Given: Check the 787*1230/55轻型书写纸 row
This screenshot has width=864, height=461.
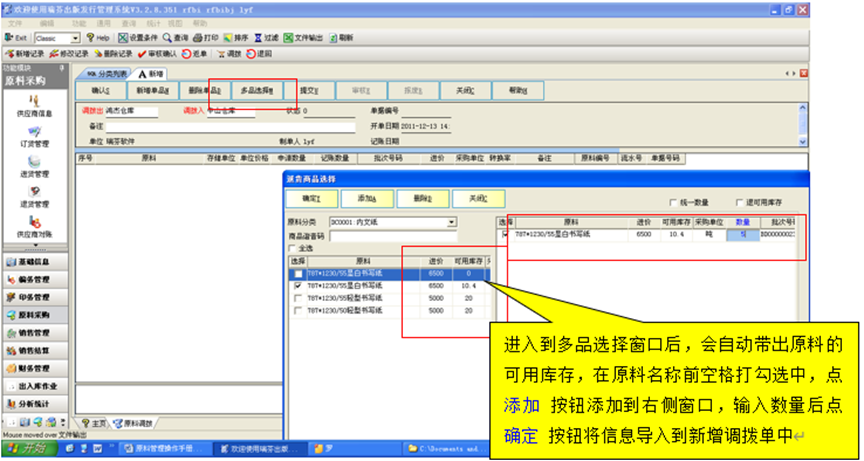Looking at the screenshot, I should 298,299.
